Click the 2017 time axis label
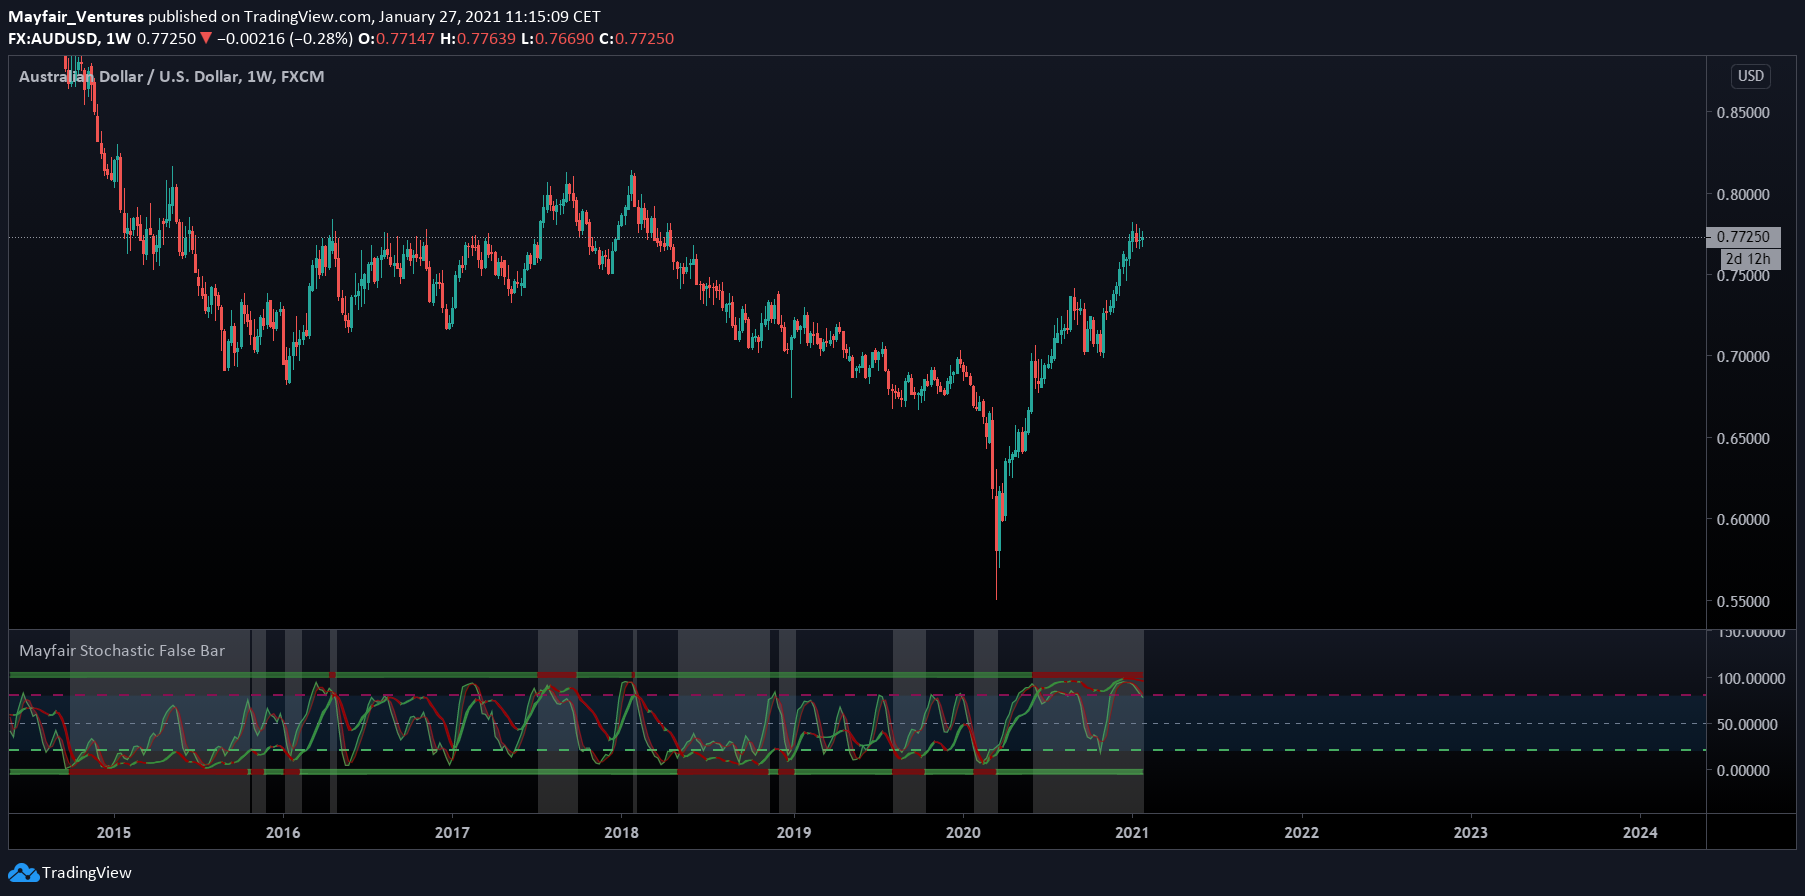The image size is (1805, 896). click(x=452, y=833)
